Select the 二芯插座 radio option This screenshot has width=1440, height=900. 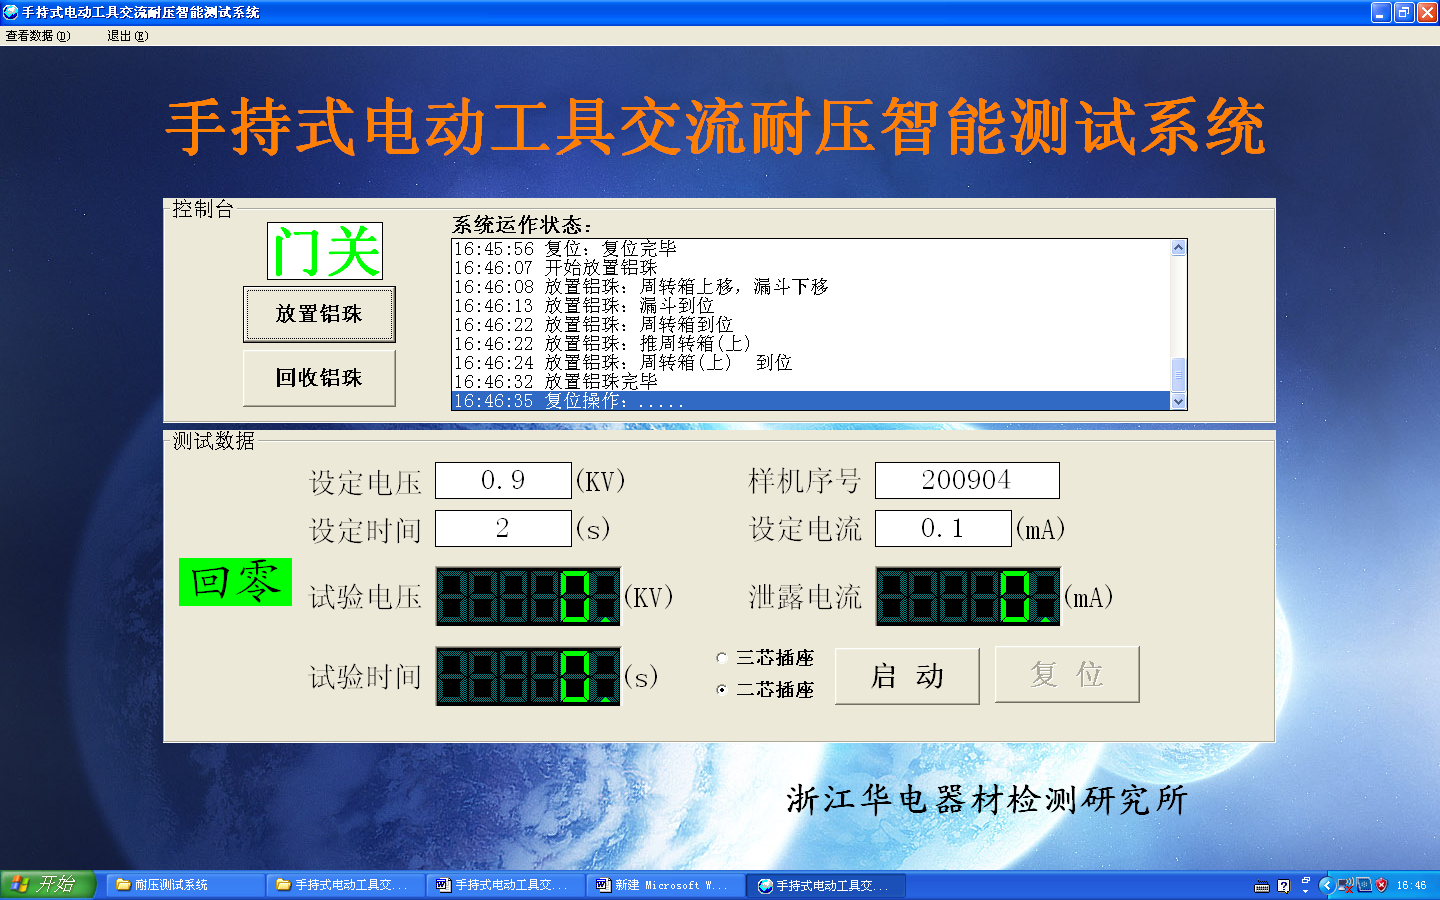[765, 690]
